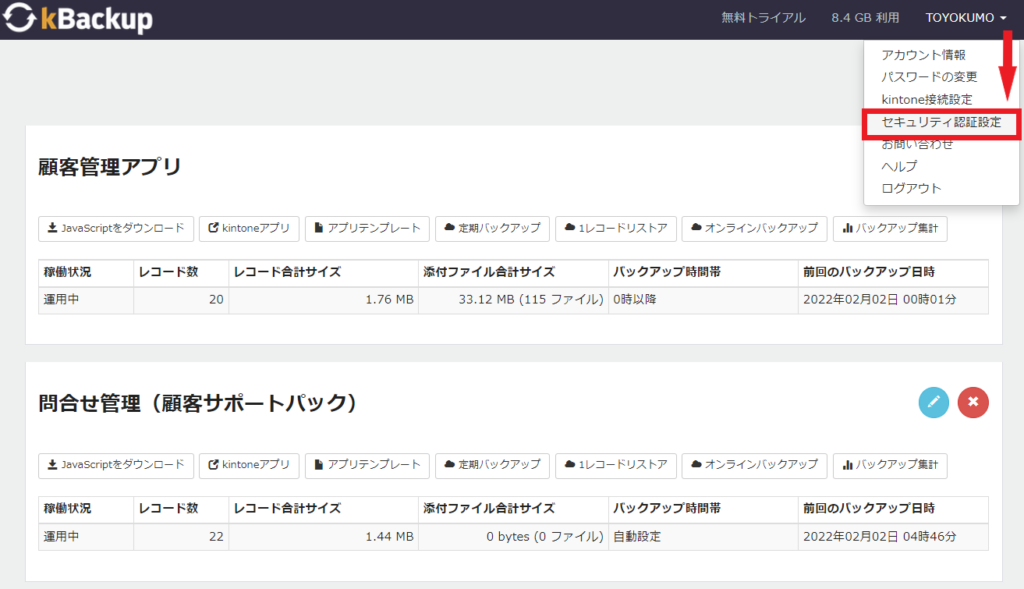Open バックアップ集計 for 問合せ管理
Image resolution: width=1024 pixels, height=589 pixels.
pyautogui.click(x=890, y=465)
